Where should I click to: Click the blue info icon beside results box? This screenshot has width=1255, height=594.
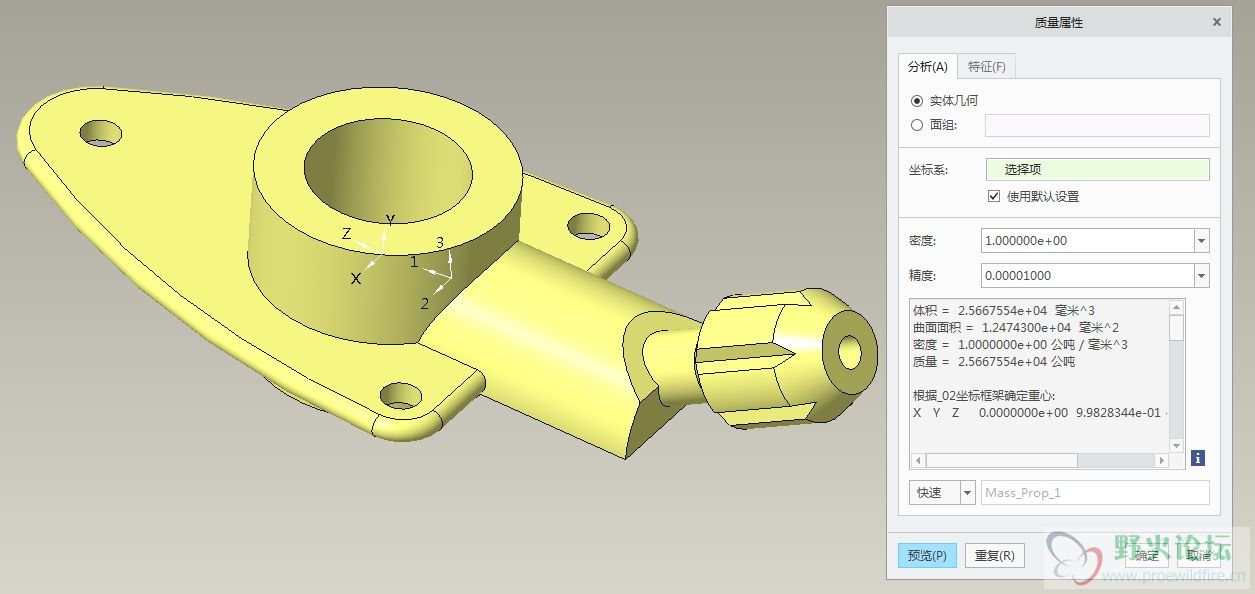tap(1198, 458)
